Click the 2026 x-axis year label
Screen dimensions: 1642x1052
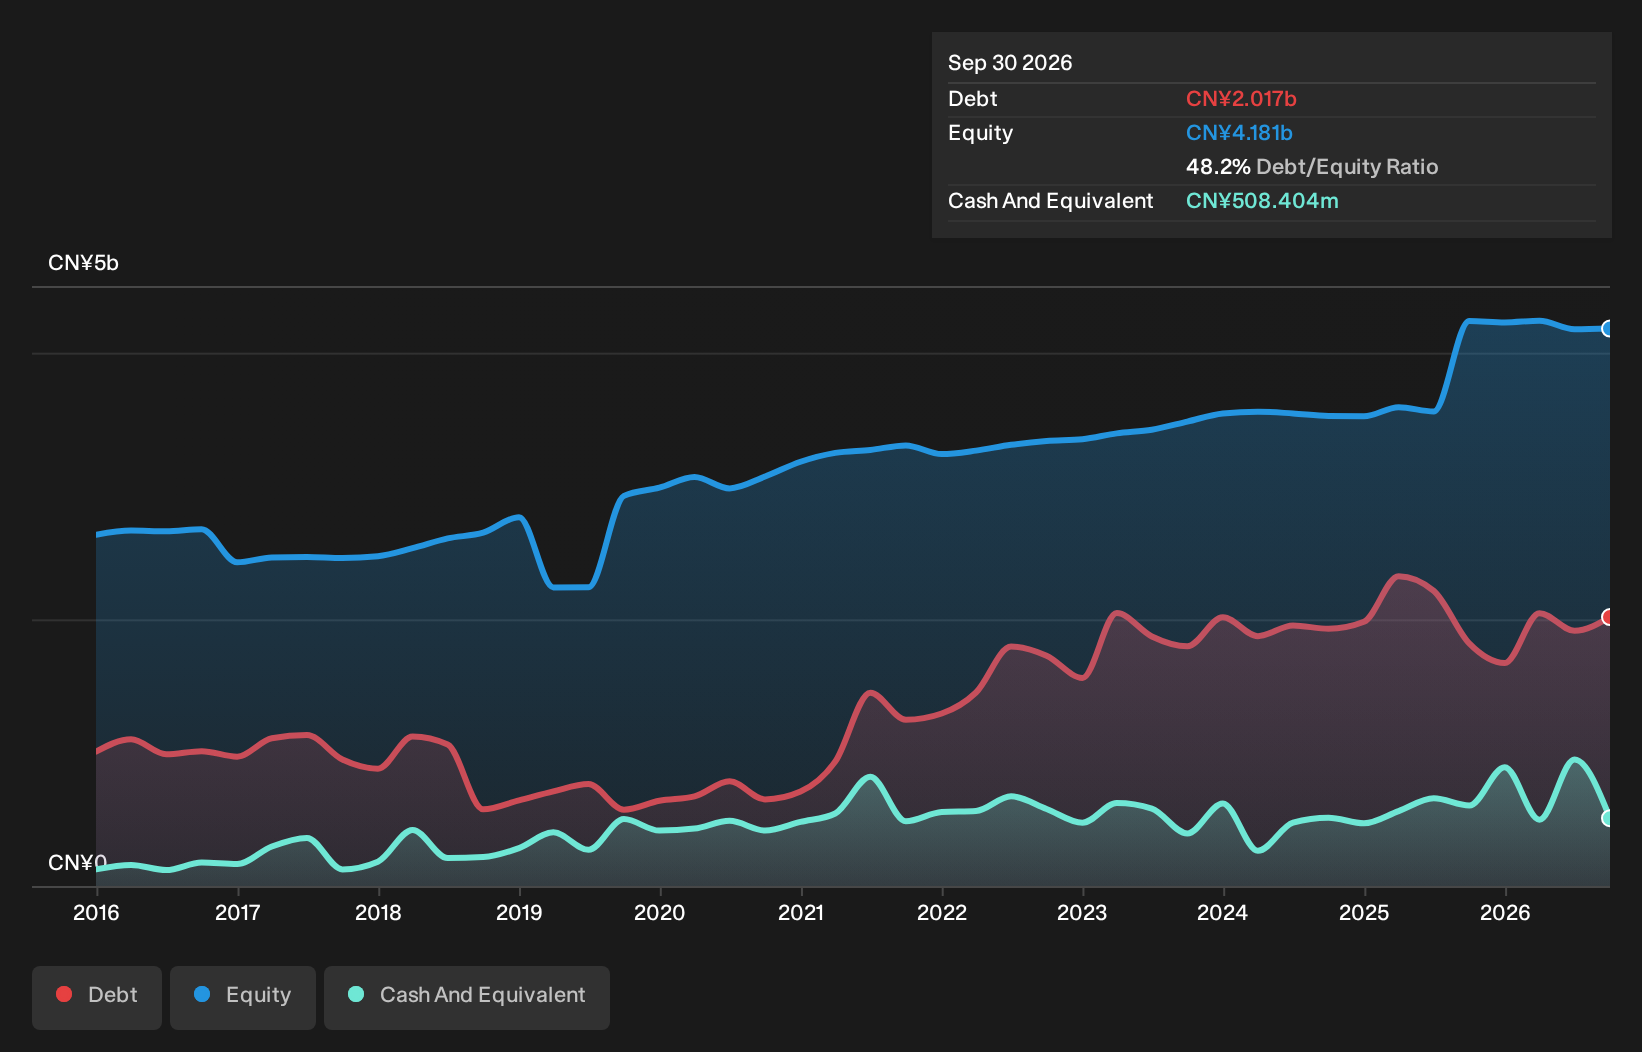coord(1505,912)
